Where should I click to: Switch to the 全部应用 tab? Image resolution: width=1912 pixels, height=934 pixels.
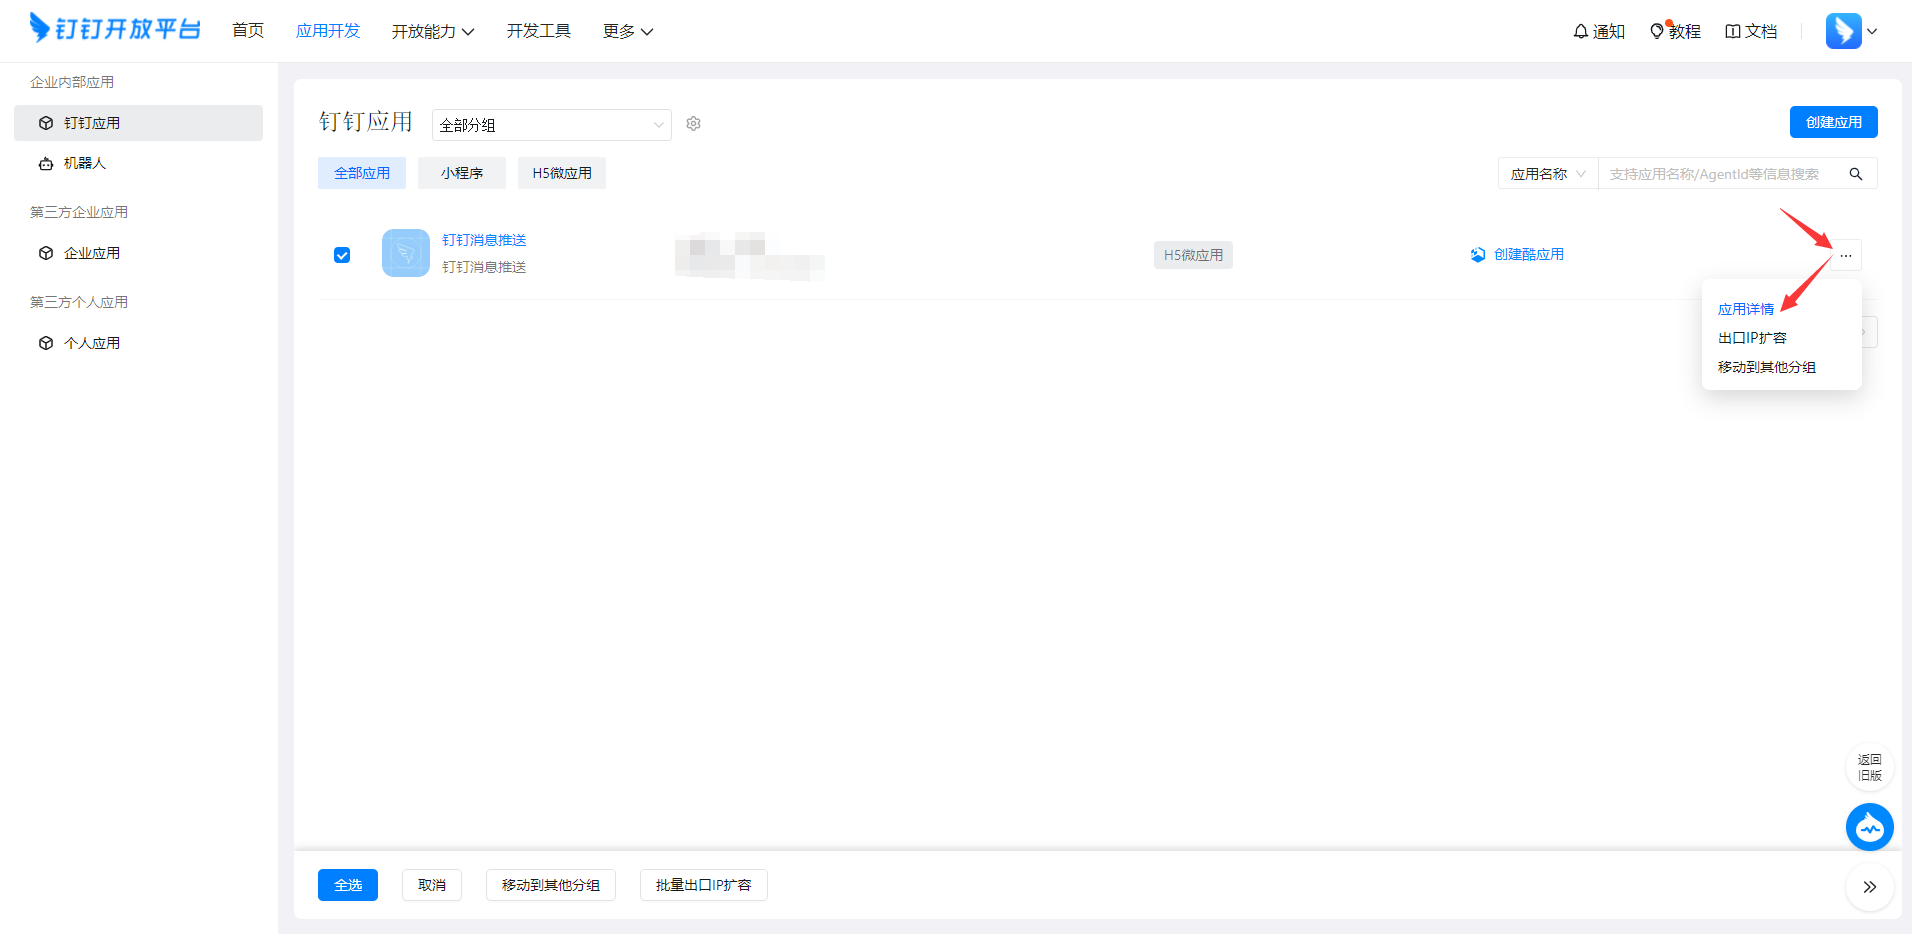pyautogui.click(x=362, y=173)
